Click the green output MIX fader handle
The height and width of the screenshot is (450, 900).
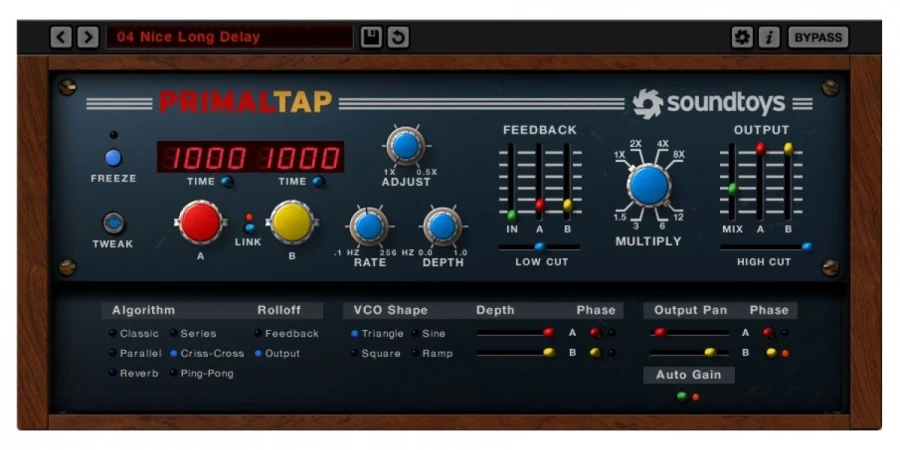(732, 188)
